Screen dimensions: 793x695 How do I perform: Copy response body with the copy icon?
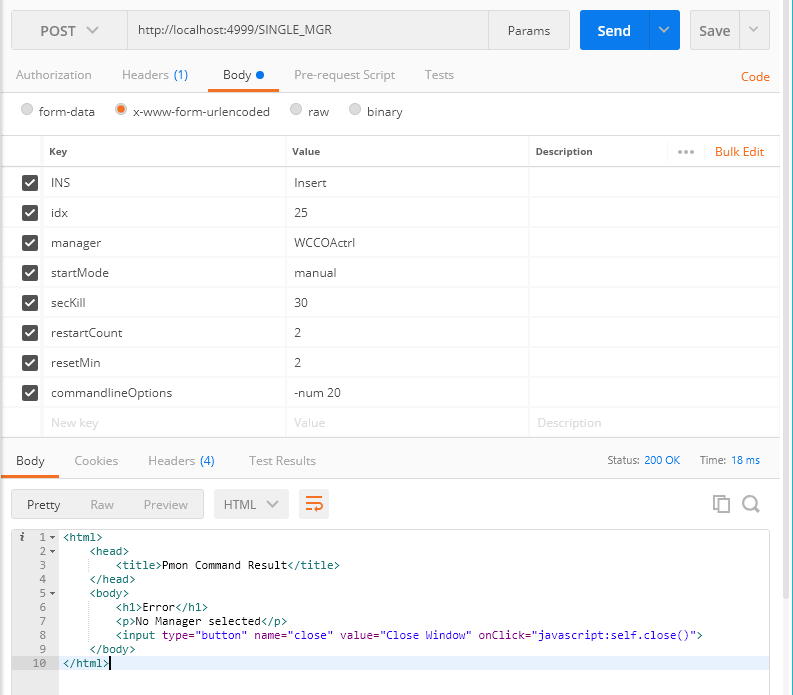721,504
